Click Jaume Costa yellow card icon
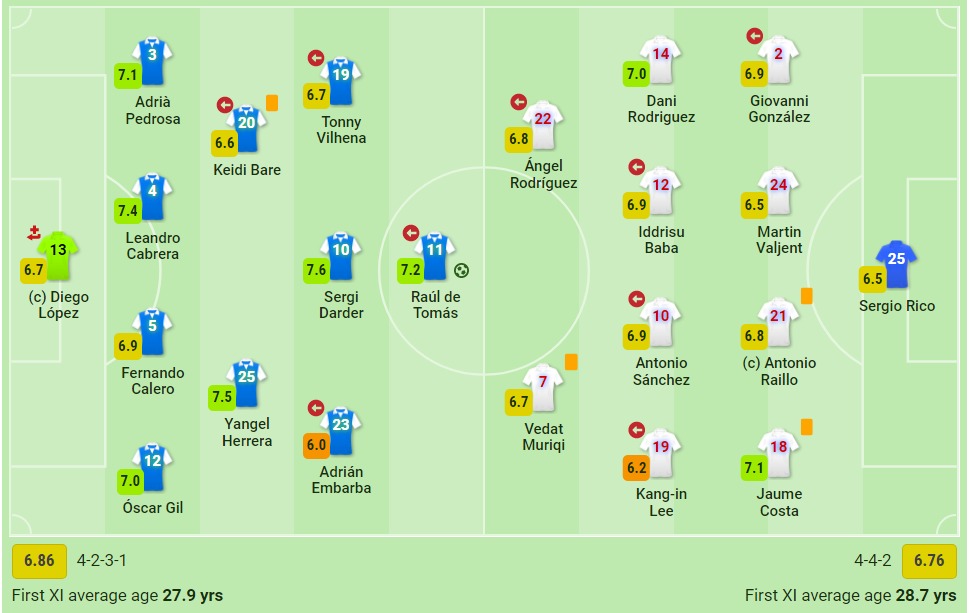The image size is (970, 613). (806, 427)
